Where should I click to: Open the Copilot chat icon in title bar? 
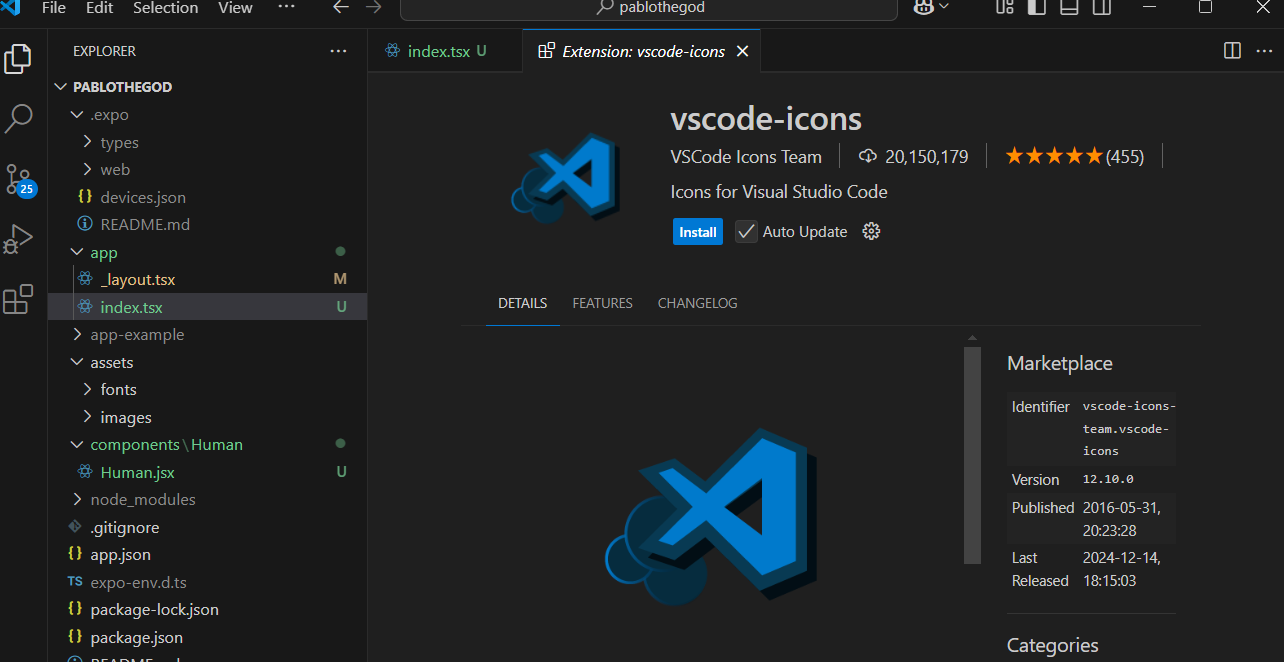[x=923, y=8]
